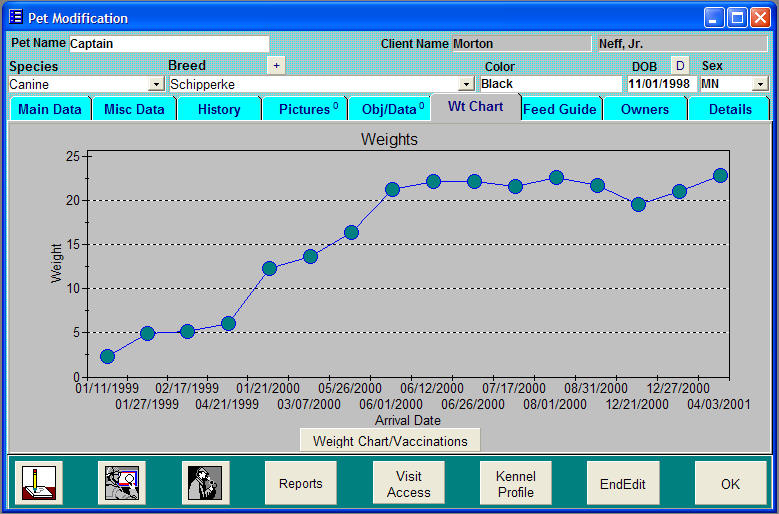Select the Pictures tab

coord(305,109)
